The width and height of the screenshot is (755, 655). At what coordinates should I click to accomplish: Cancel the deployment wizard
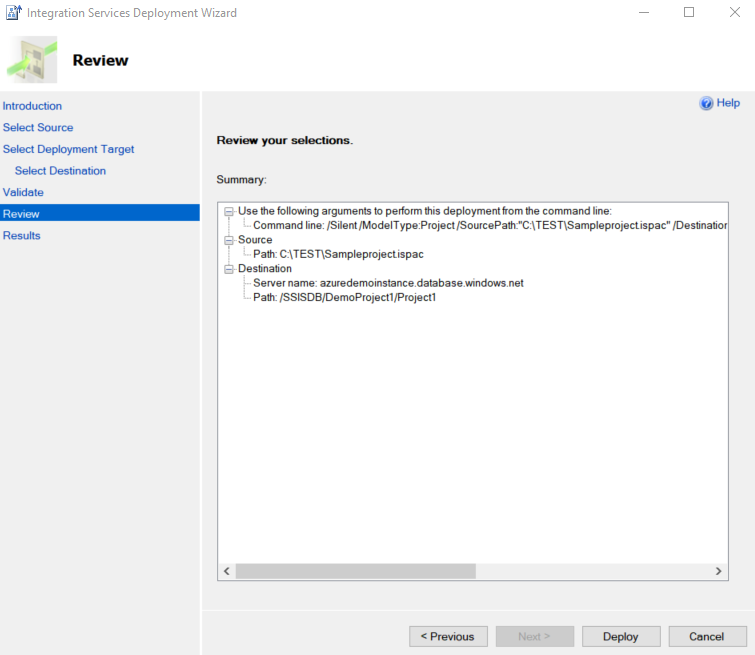tap(706, 636)
